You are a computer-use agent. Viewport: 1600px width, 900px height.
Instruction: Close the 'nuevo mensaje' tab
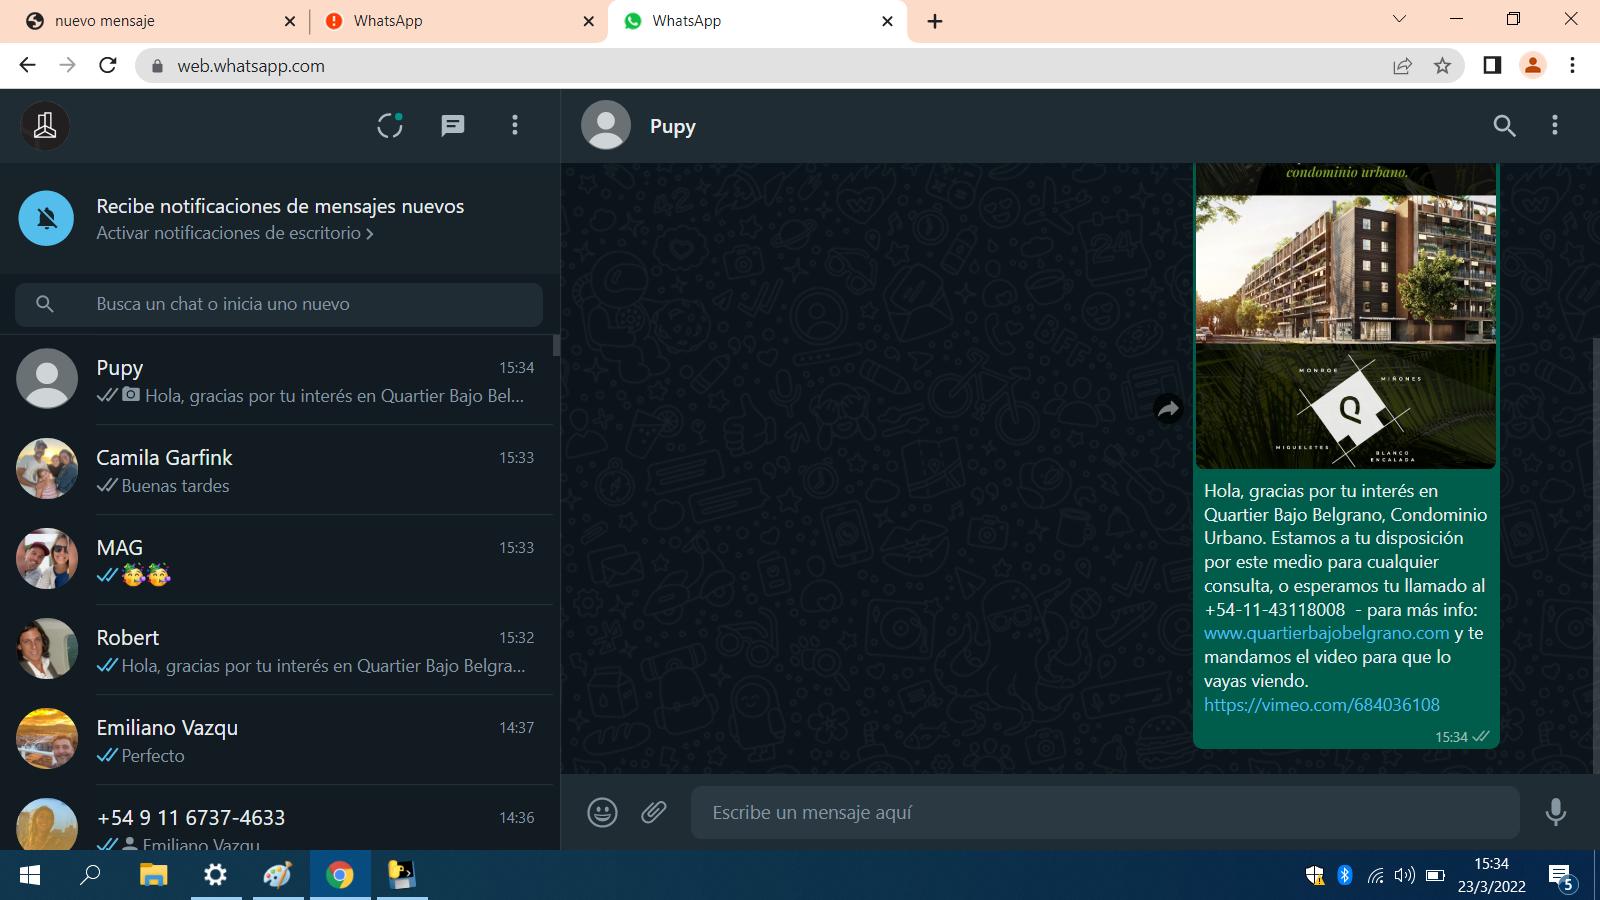point(290,21)
